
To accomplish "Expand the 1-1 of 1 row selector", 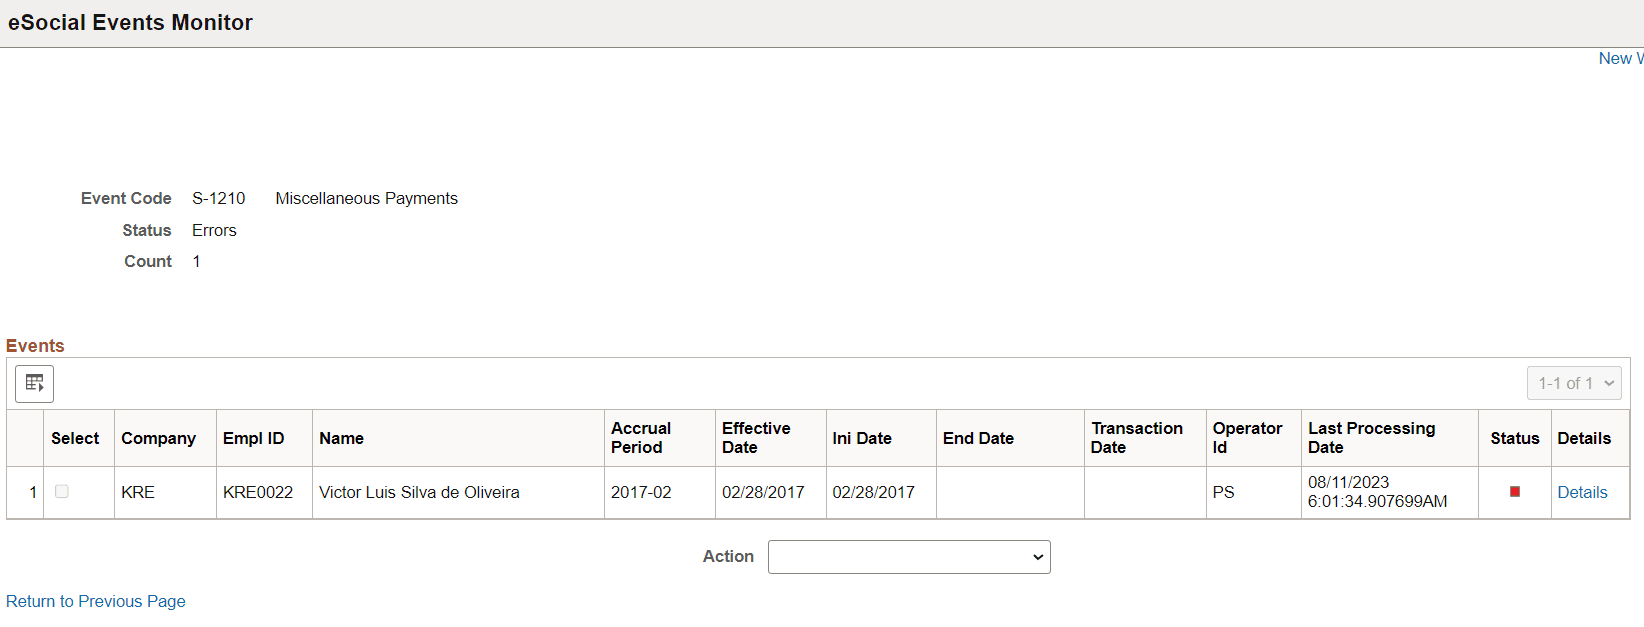I will point(1574,383).
